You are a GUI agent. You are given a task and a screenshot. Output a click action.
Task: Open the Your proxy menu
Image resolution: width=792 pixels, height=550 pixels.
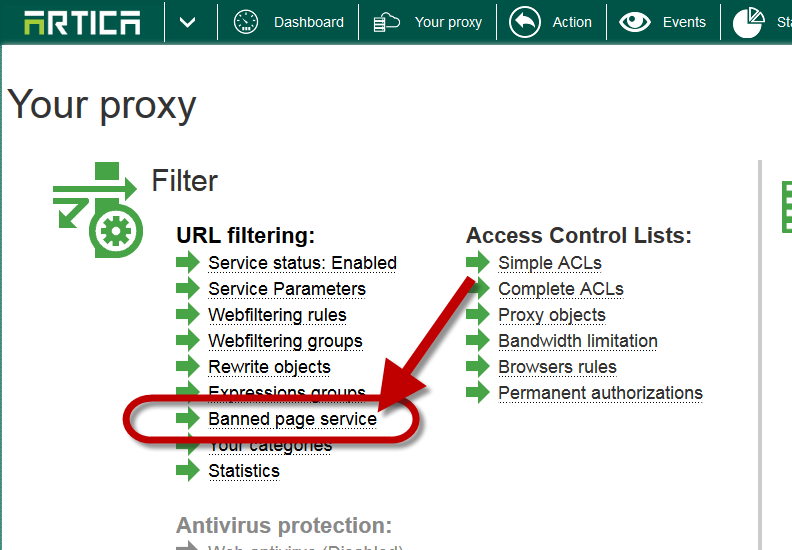click(448, 22)
